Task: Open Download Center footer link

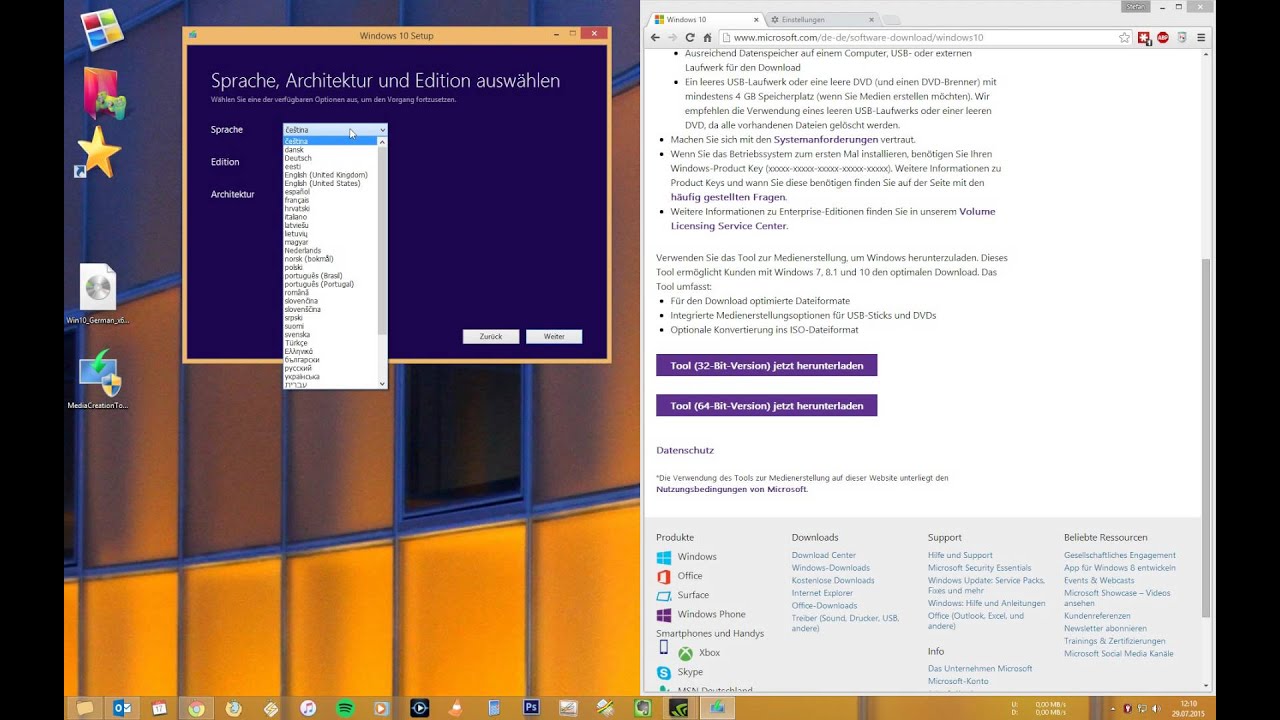Action: 824,556
